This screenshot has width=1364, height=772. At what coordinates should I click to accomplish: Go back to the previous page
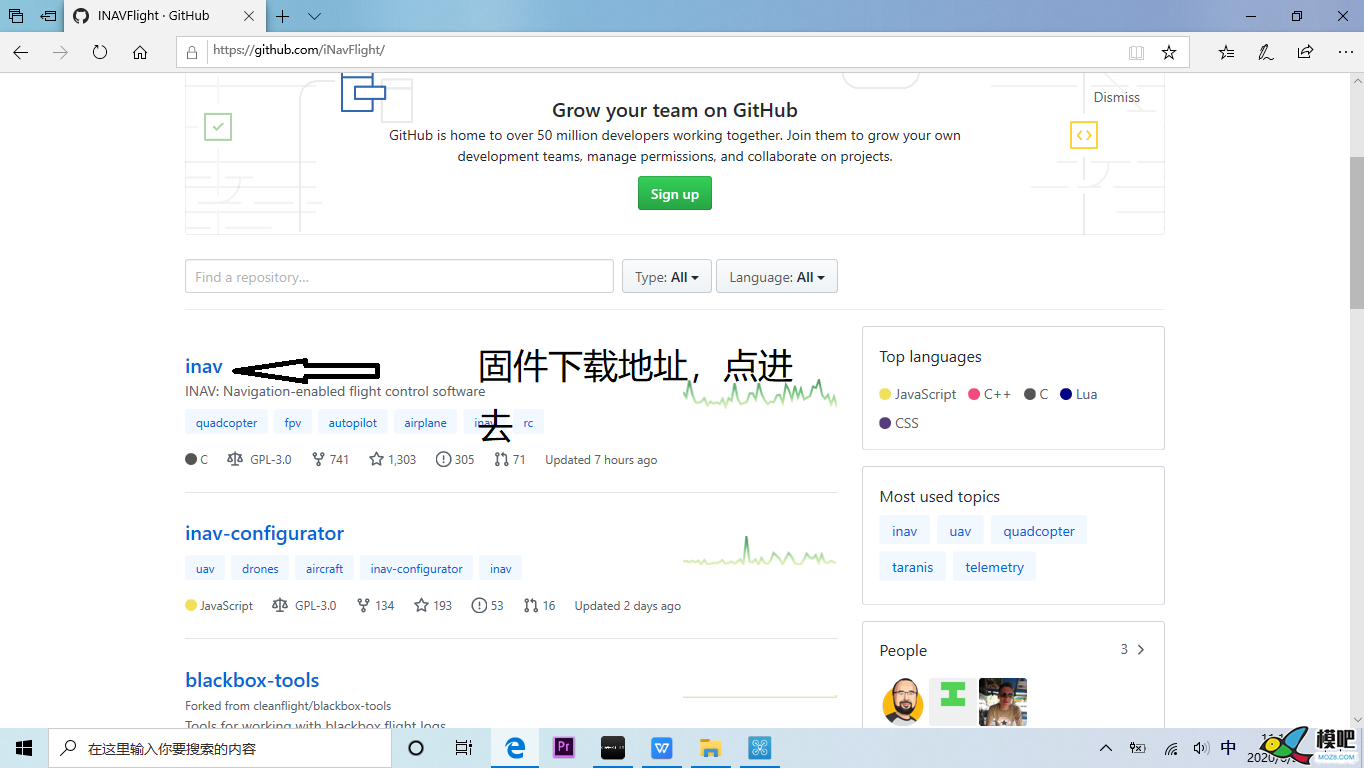[x=21, y=52]
